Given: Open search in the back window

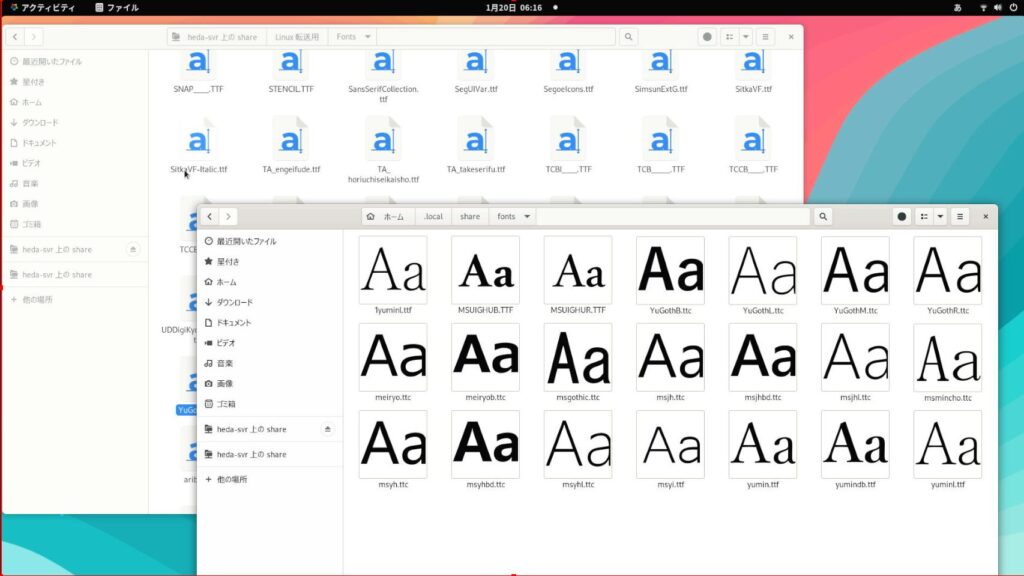Looking at the screenshot, I should coord(628,37).
